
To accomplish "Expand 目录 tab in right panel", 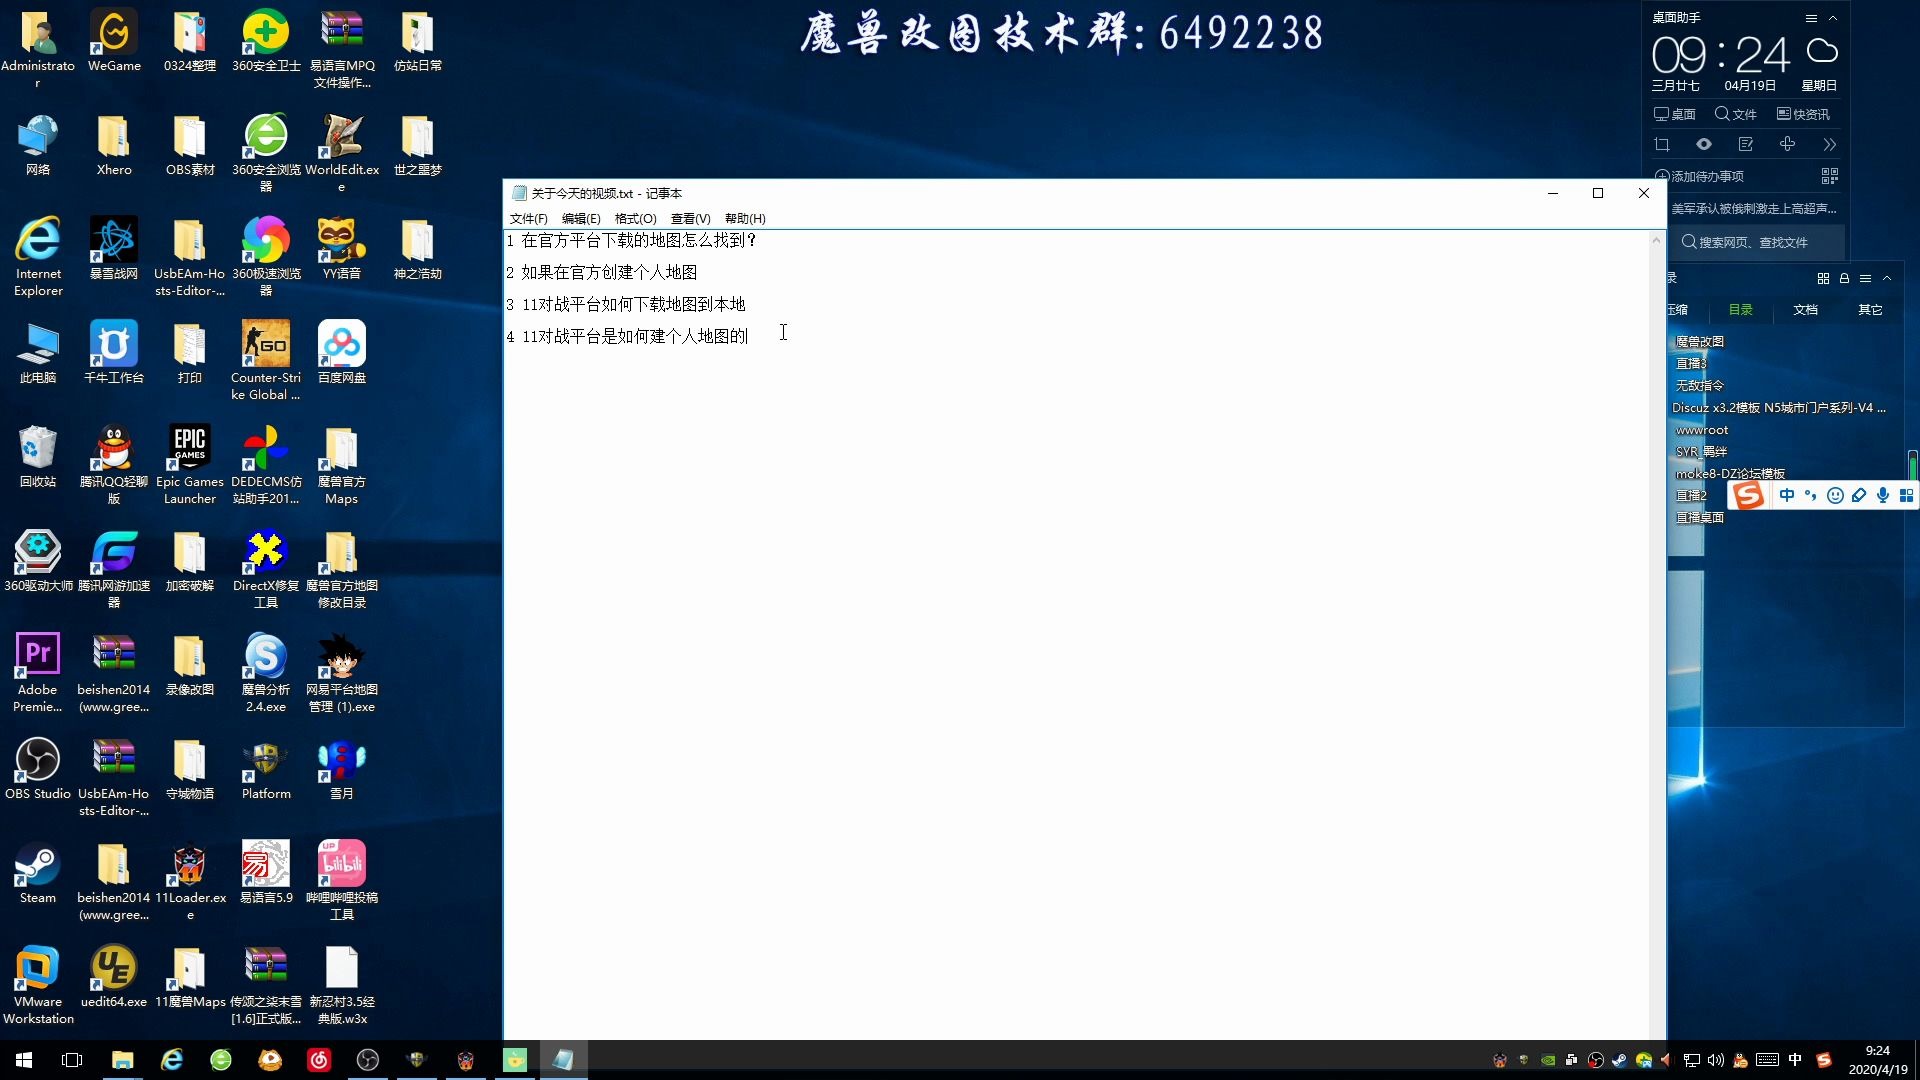I will [1741, 309].
